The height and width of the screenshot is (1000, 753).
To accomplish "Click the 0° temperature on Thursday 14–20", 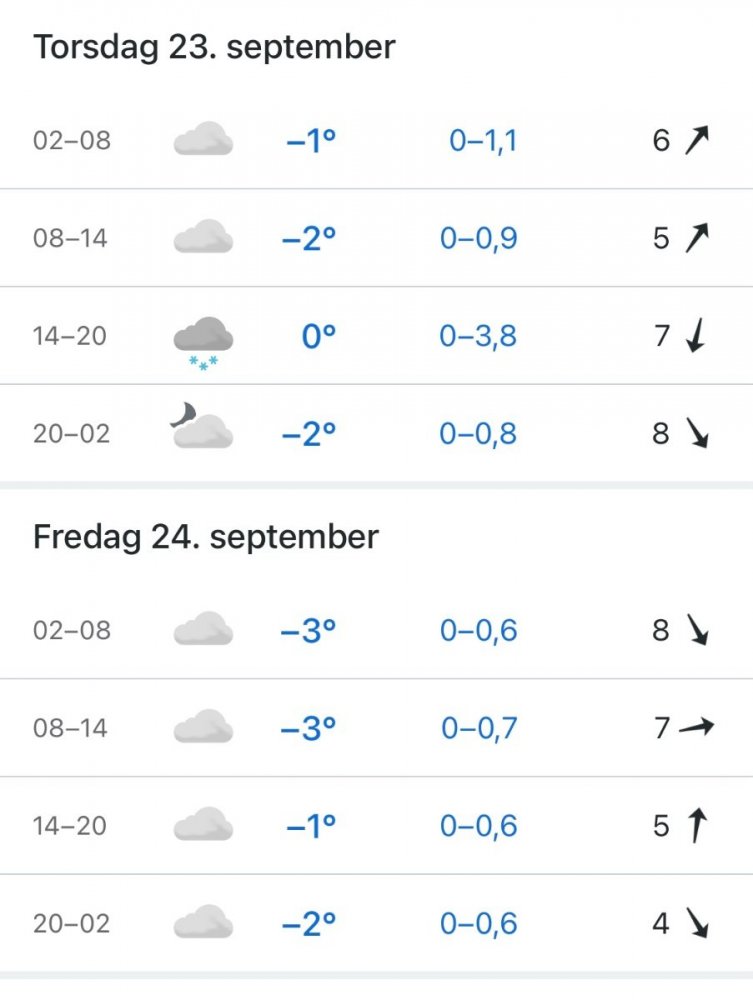I will point(318,336).
